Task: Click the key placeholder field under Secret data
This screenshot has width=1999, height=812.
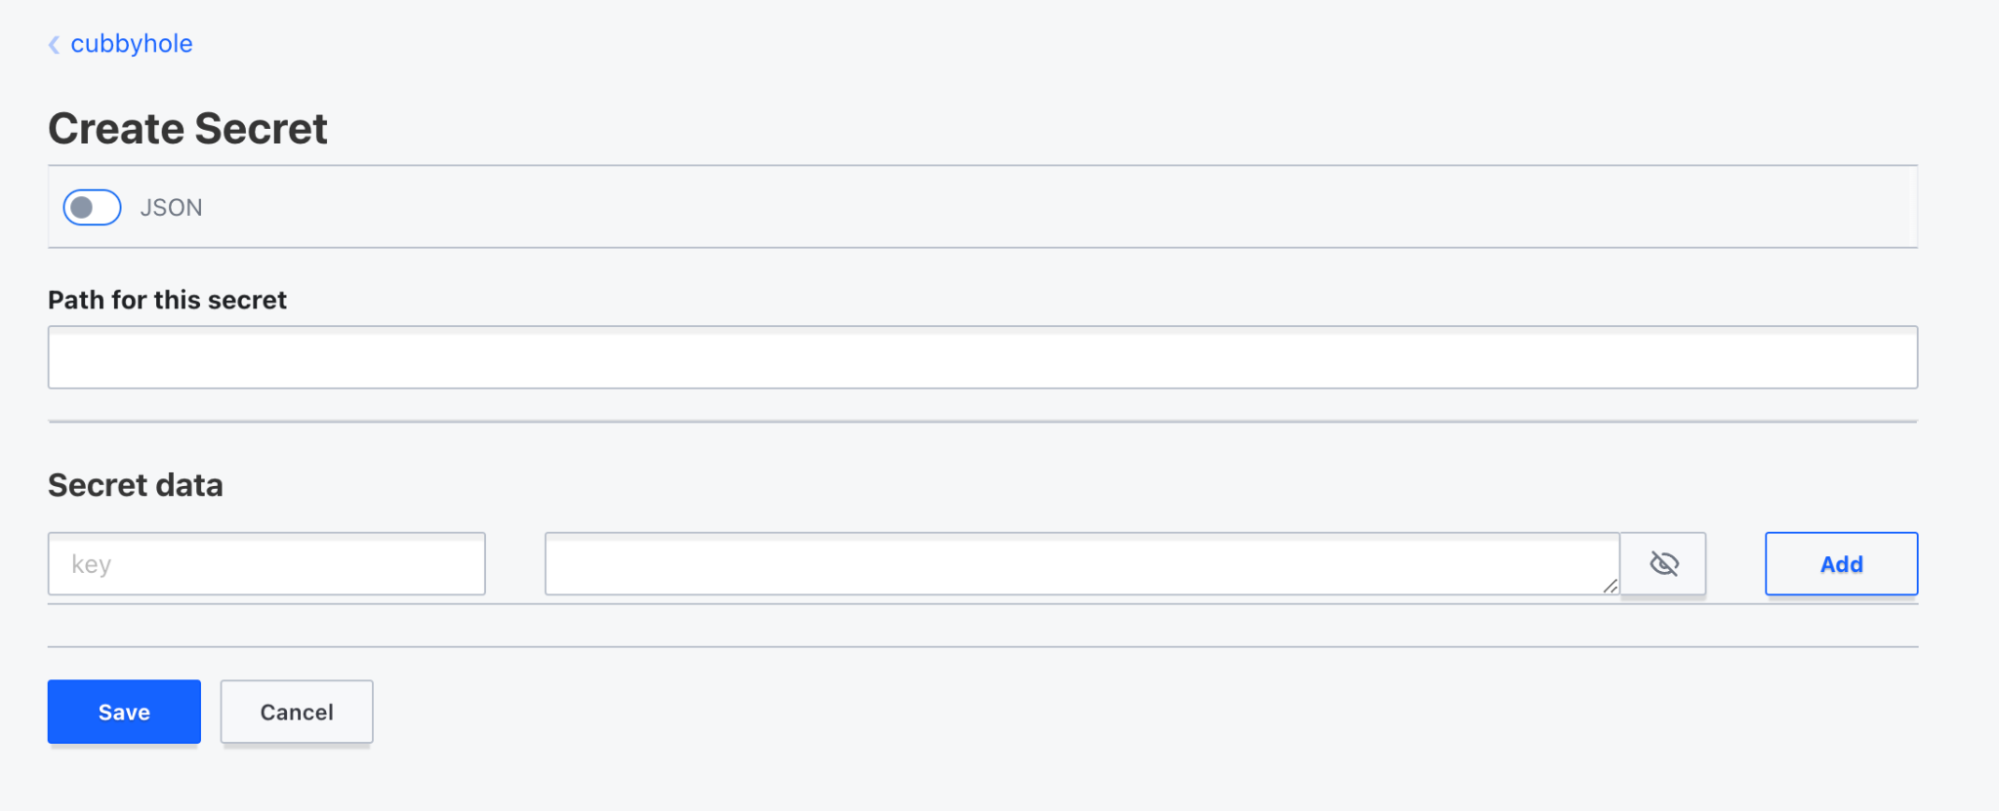Action: (x=266, y=564)
